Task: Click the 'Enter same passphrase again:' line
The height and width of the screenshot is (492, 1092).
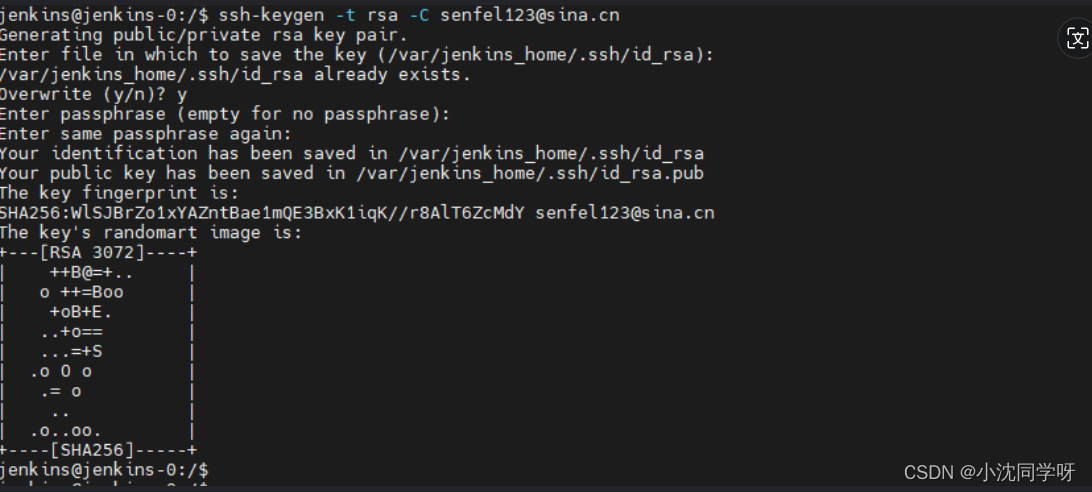Action: [x=146, y=133]
